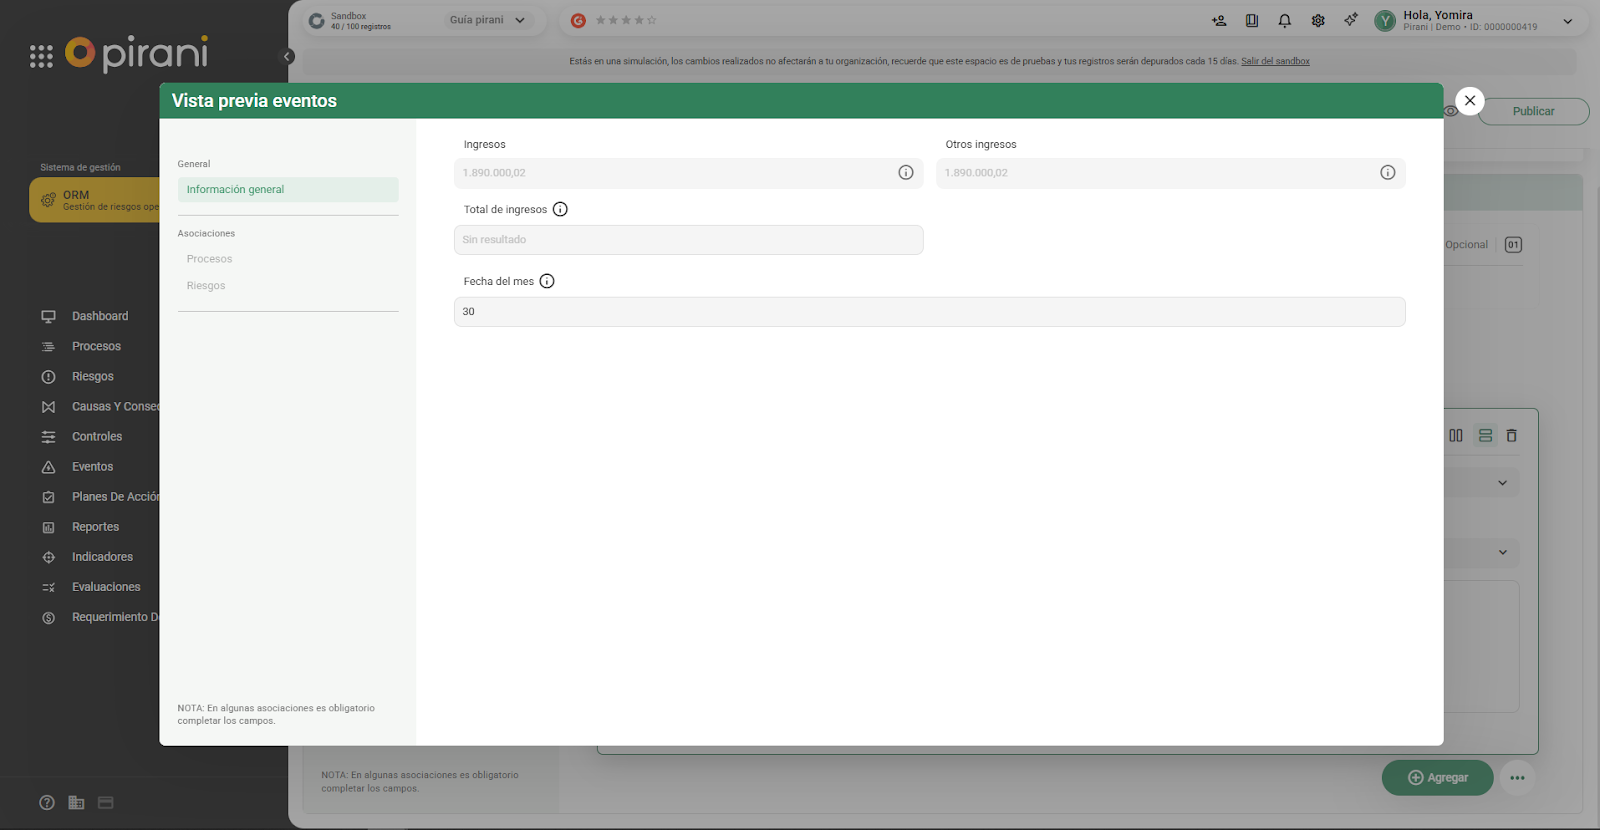Select the stacked rows layout toggle
Viewport: 1600px width, 830px height.
(x=1485, y=436)
